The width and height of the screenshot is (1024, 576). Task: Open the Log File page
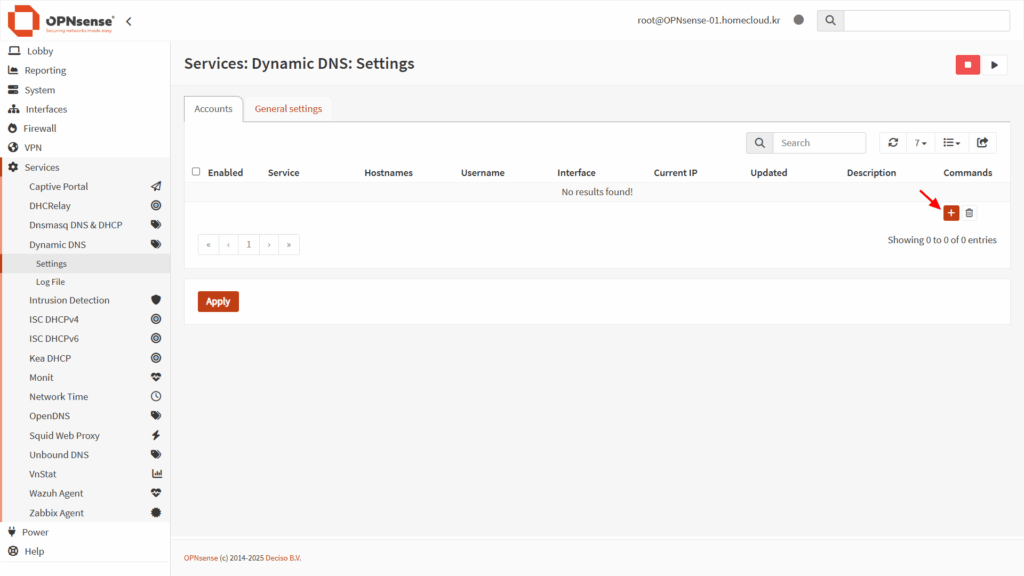point(50,282)
